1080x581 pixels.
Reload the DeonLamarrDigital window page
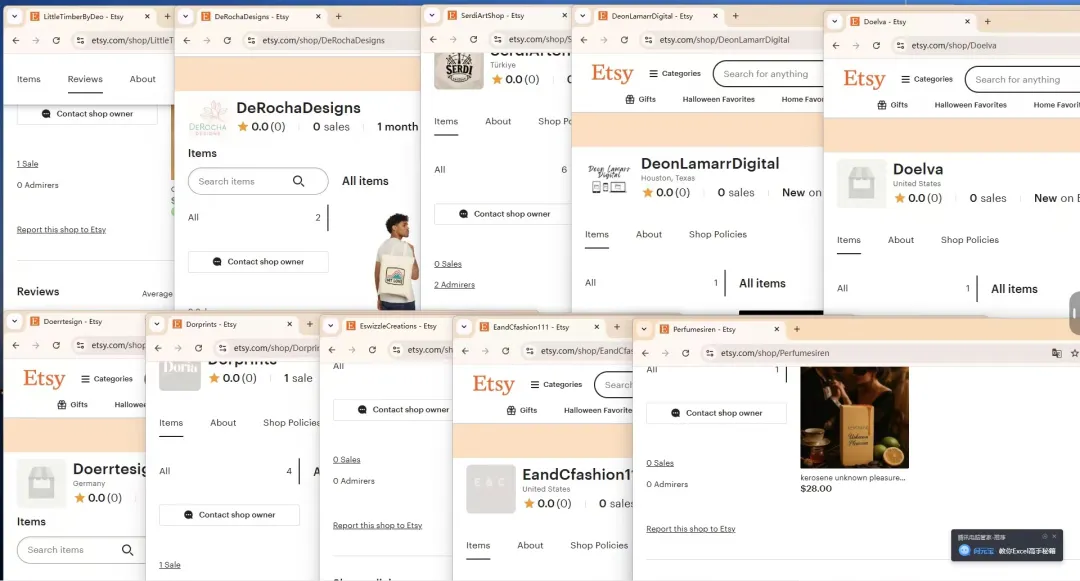[624, 40]
